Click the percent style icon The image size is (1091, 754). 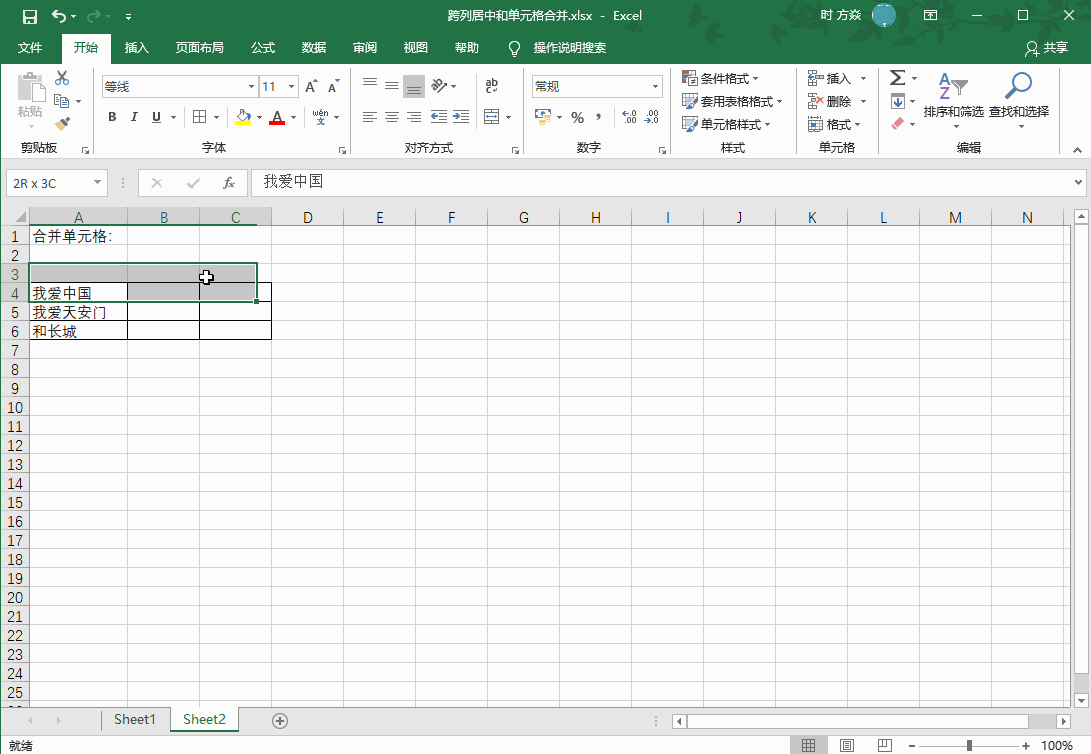578,118
